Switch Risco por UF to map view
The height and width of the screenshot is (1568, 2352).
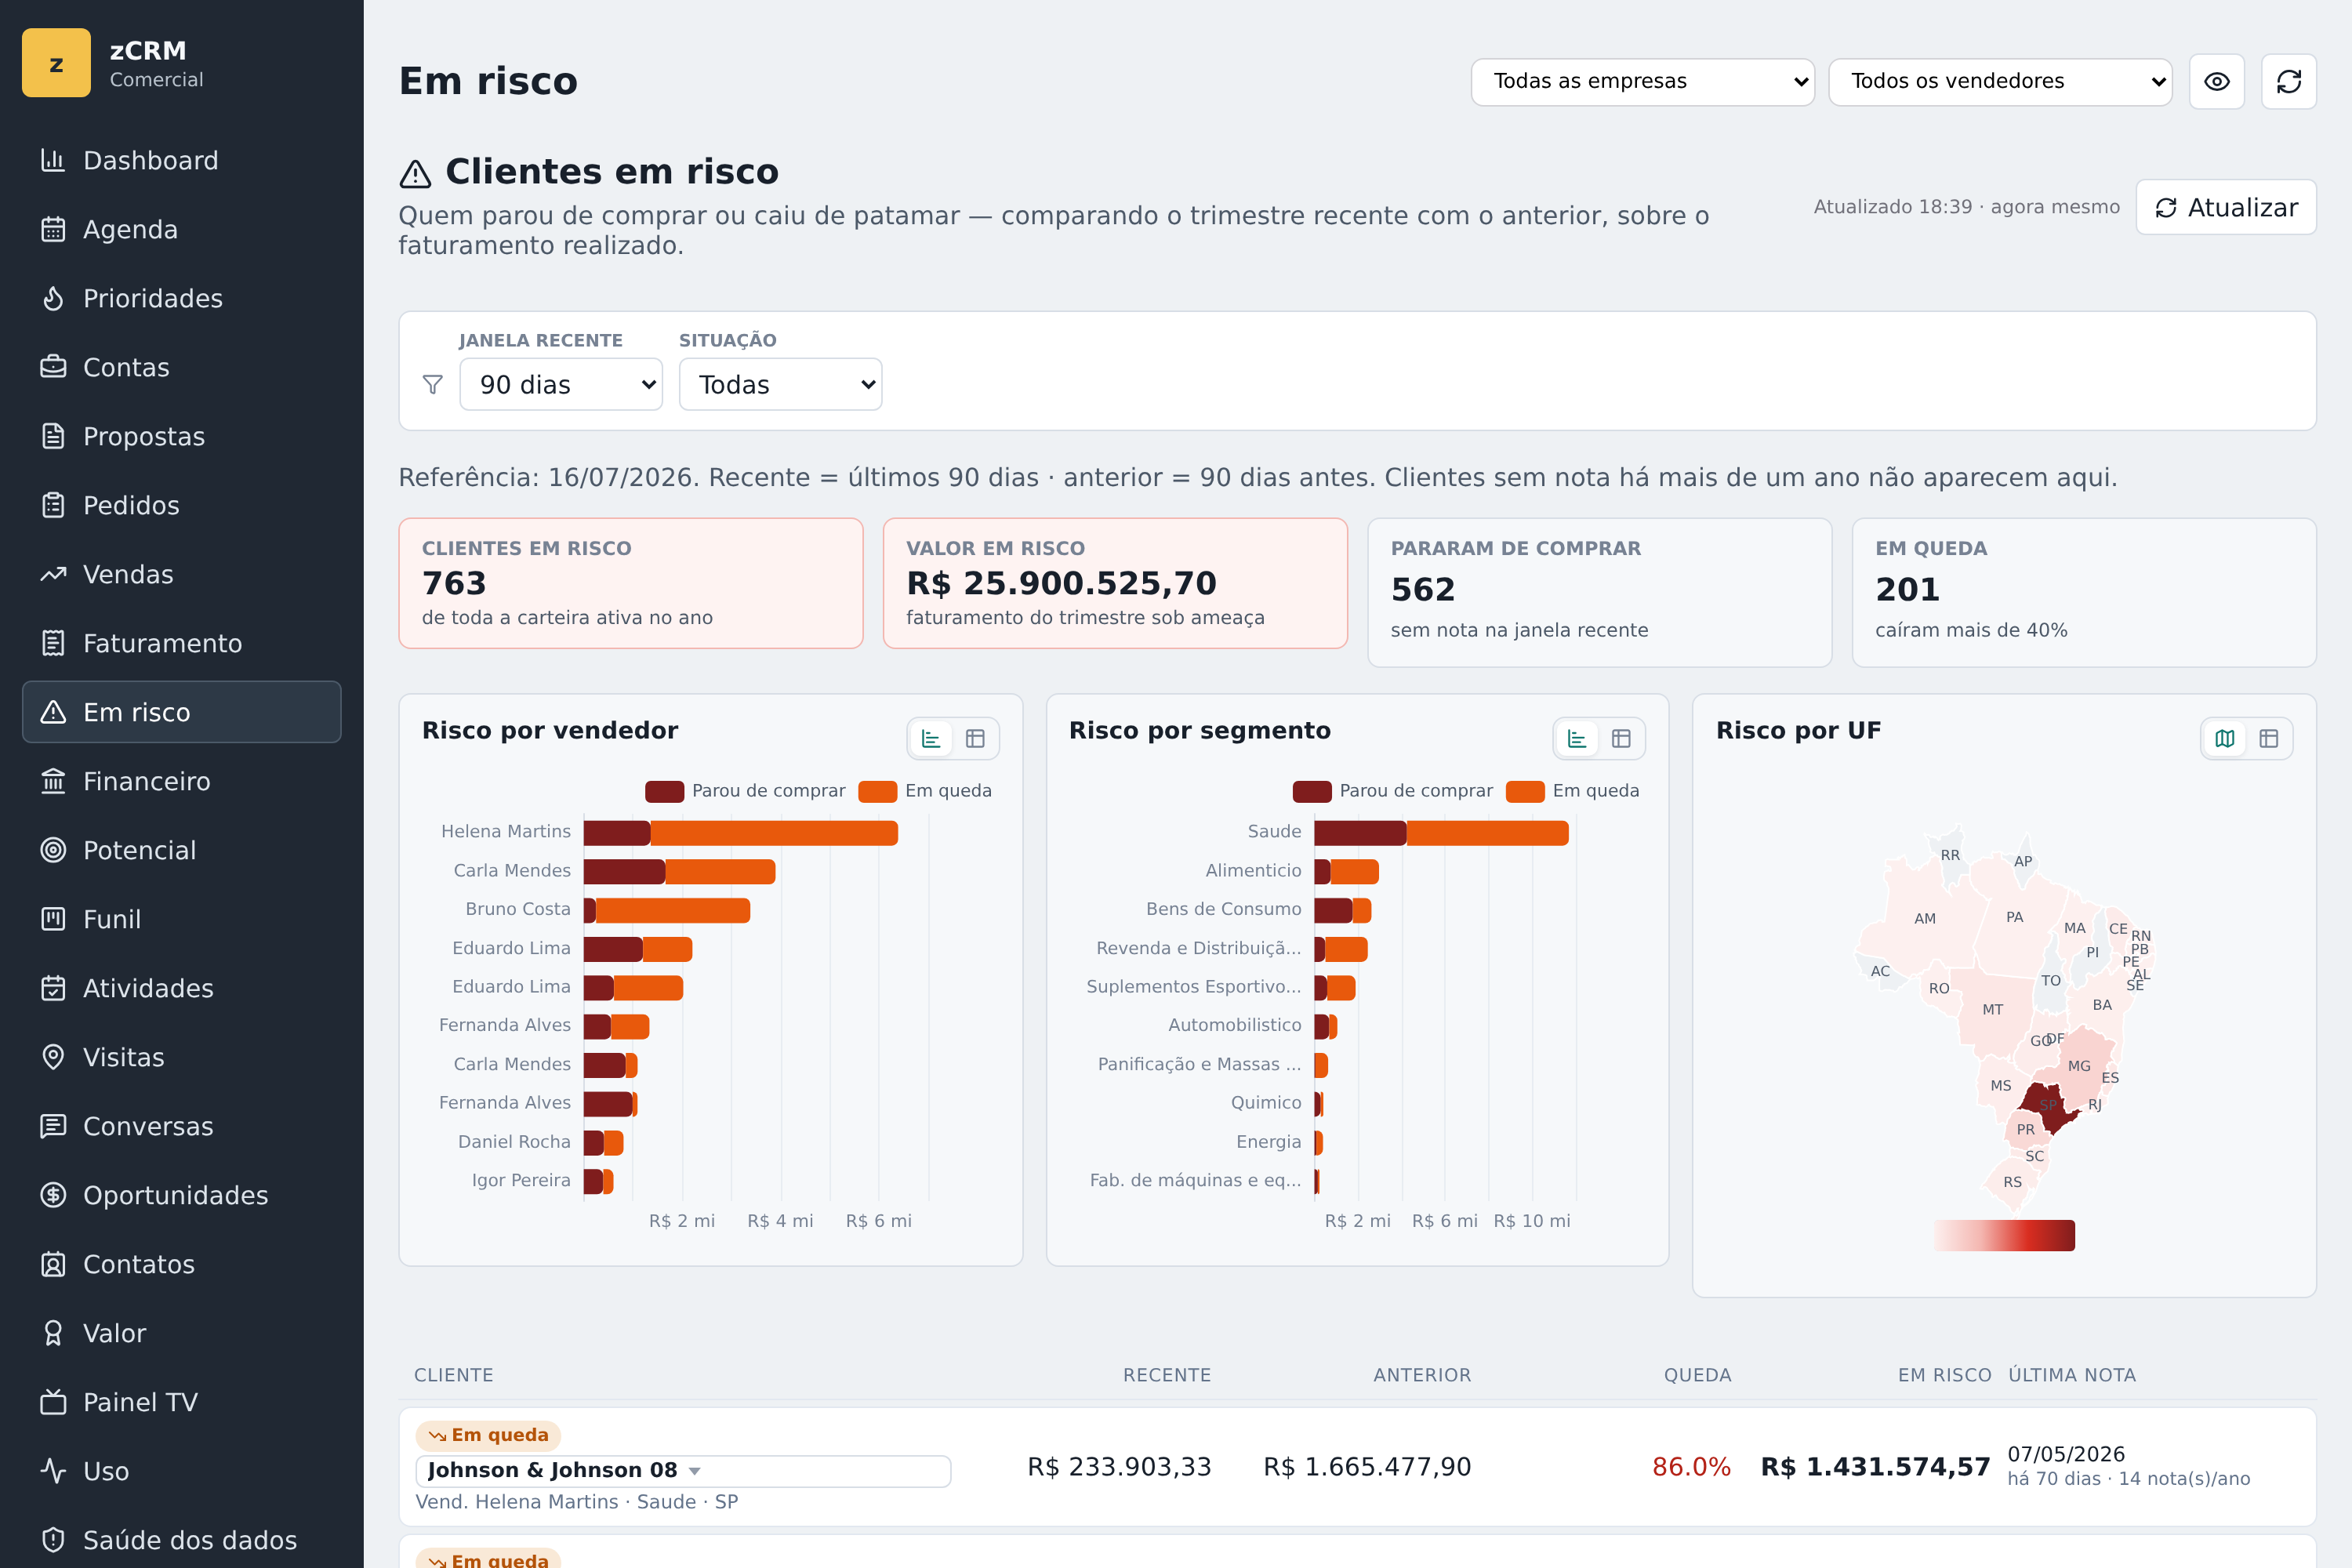2225,739
